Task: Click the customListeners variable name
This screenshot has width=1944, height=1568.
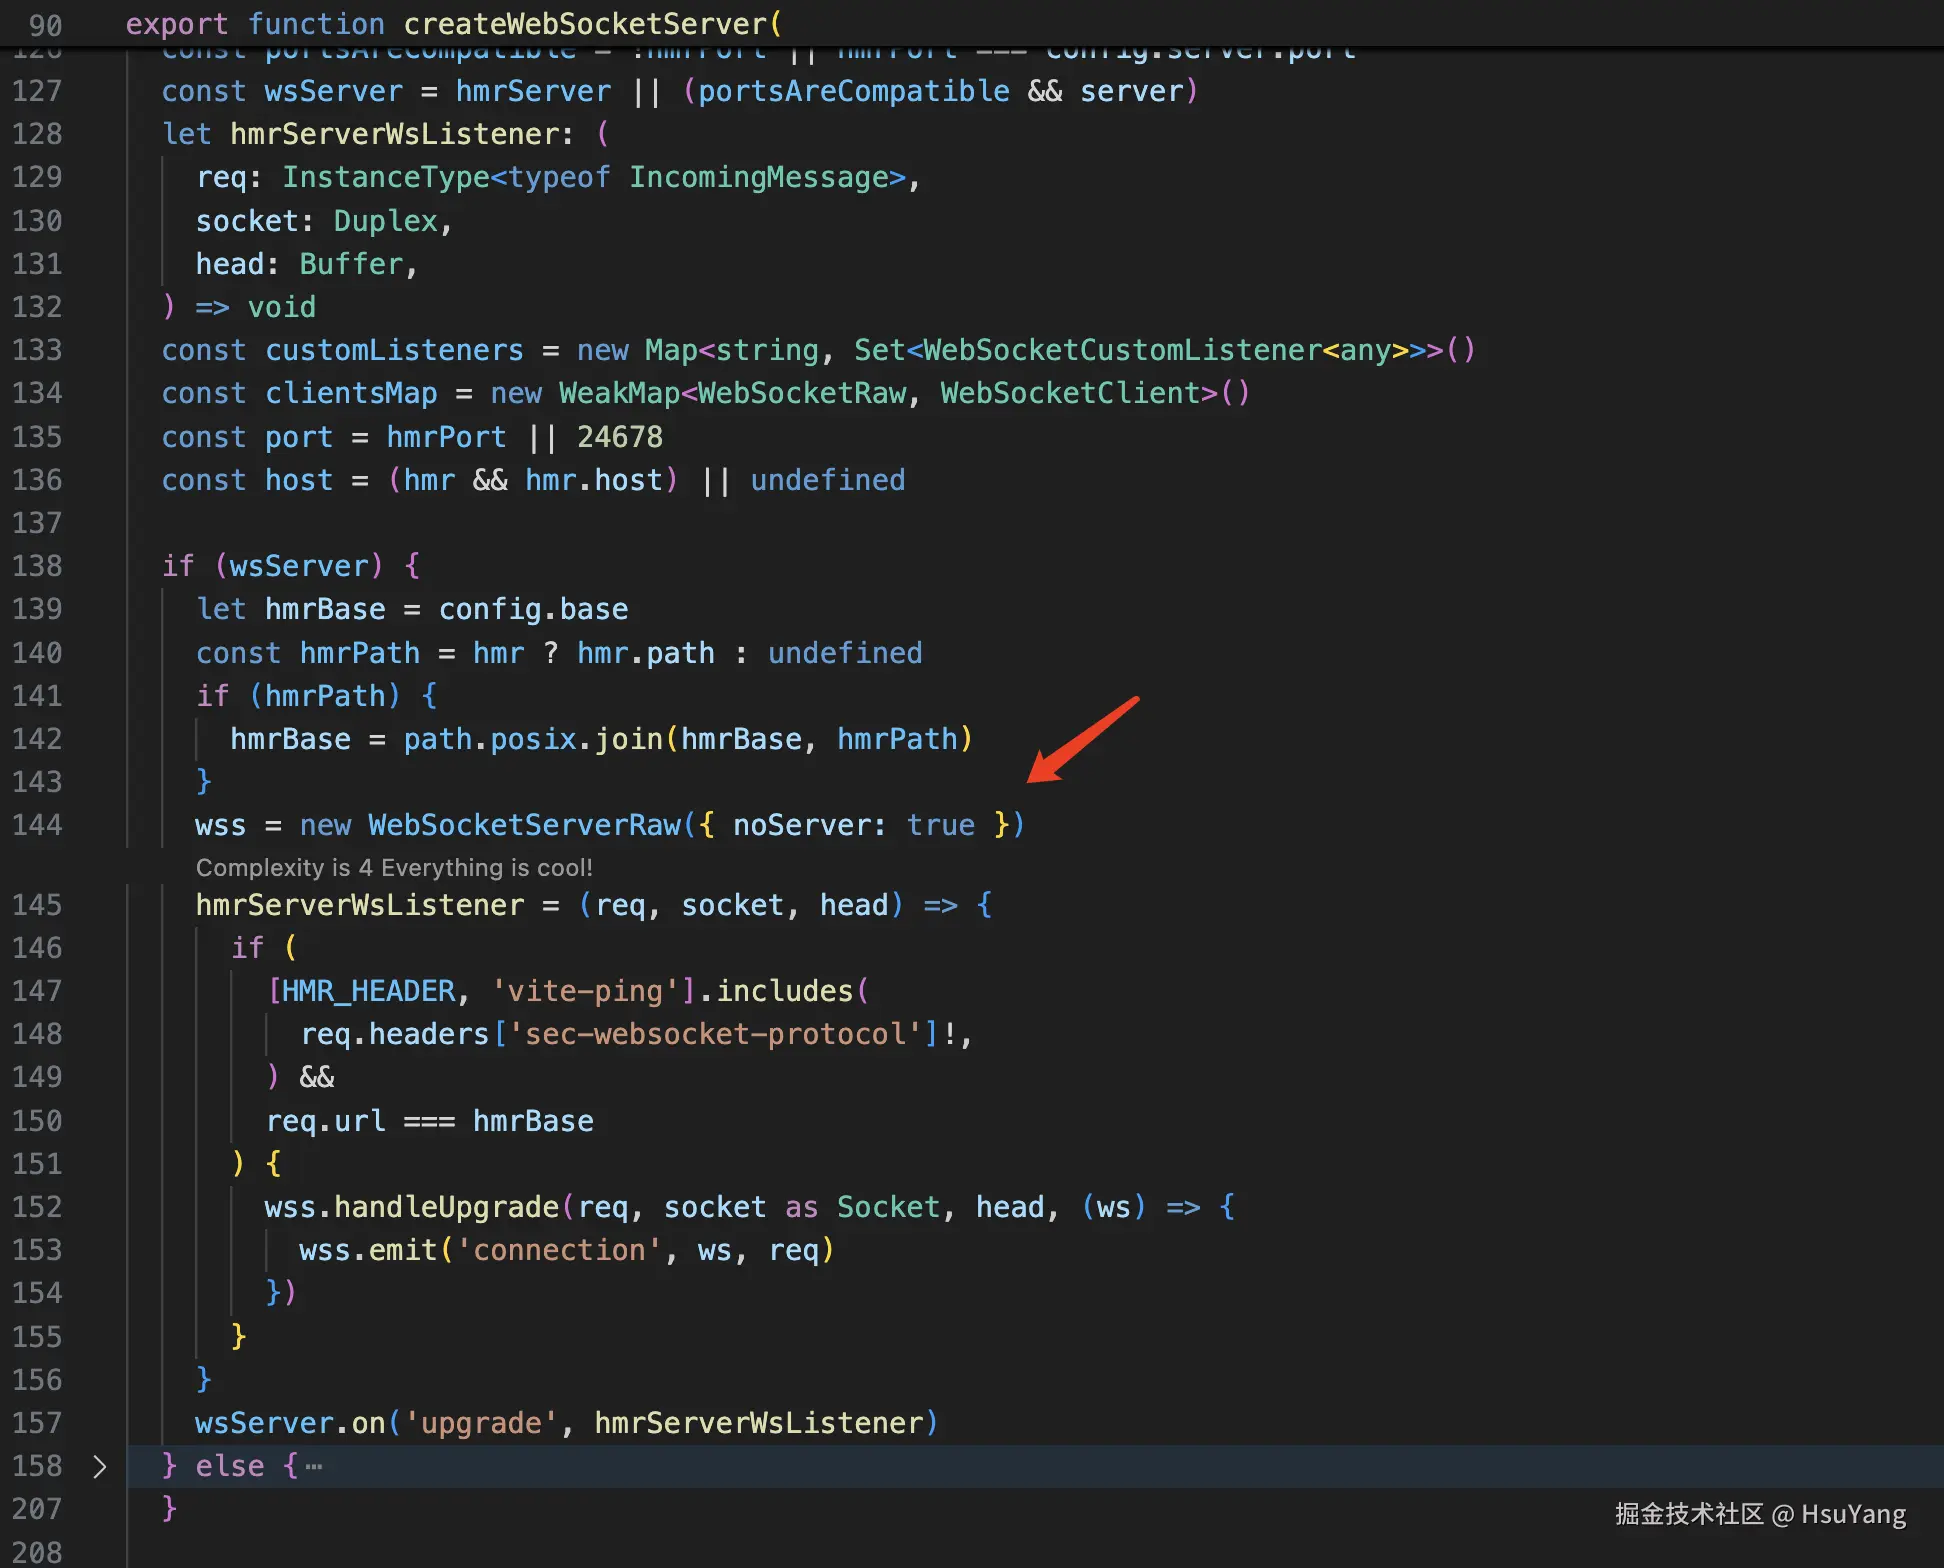Action: coord(394,350)
